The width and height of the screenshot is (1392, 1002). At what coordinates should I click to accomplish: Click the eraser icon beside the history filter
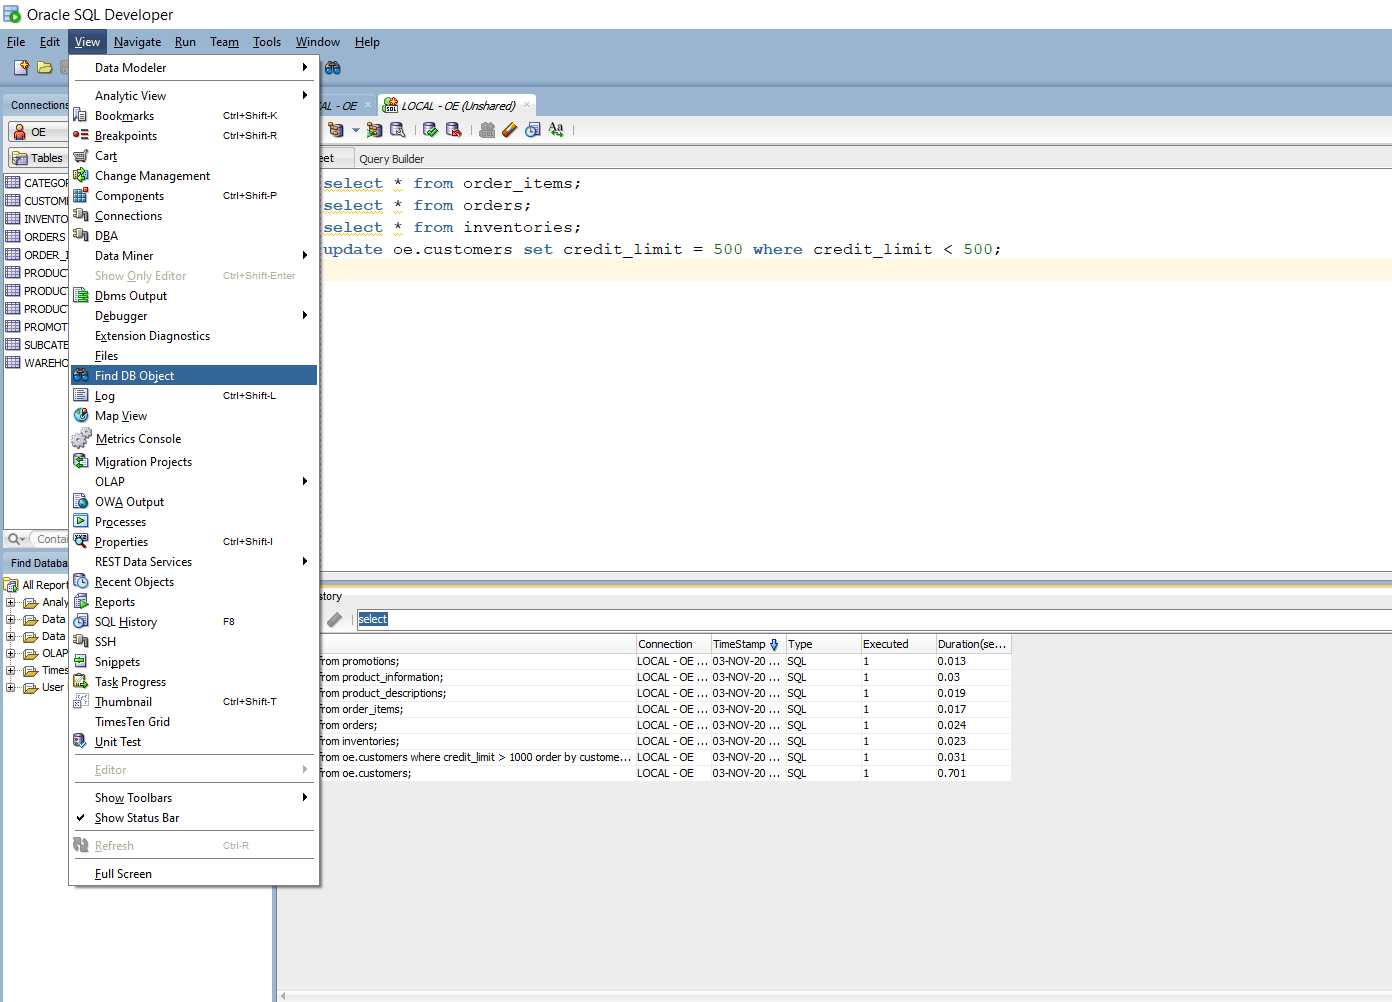click(335, 620)
